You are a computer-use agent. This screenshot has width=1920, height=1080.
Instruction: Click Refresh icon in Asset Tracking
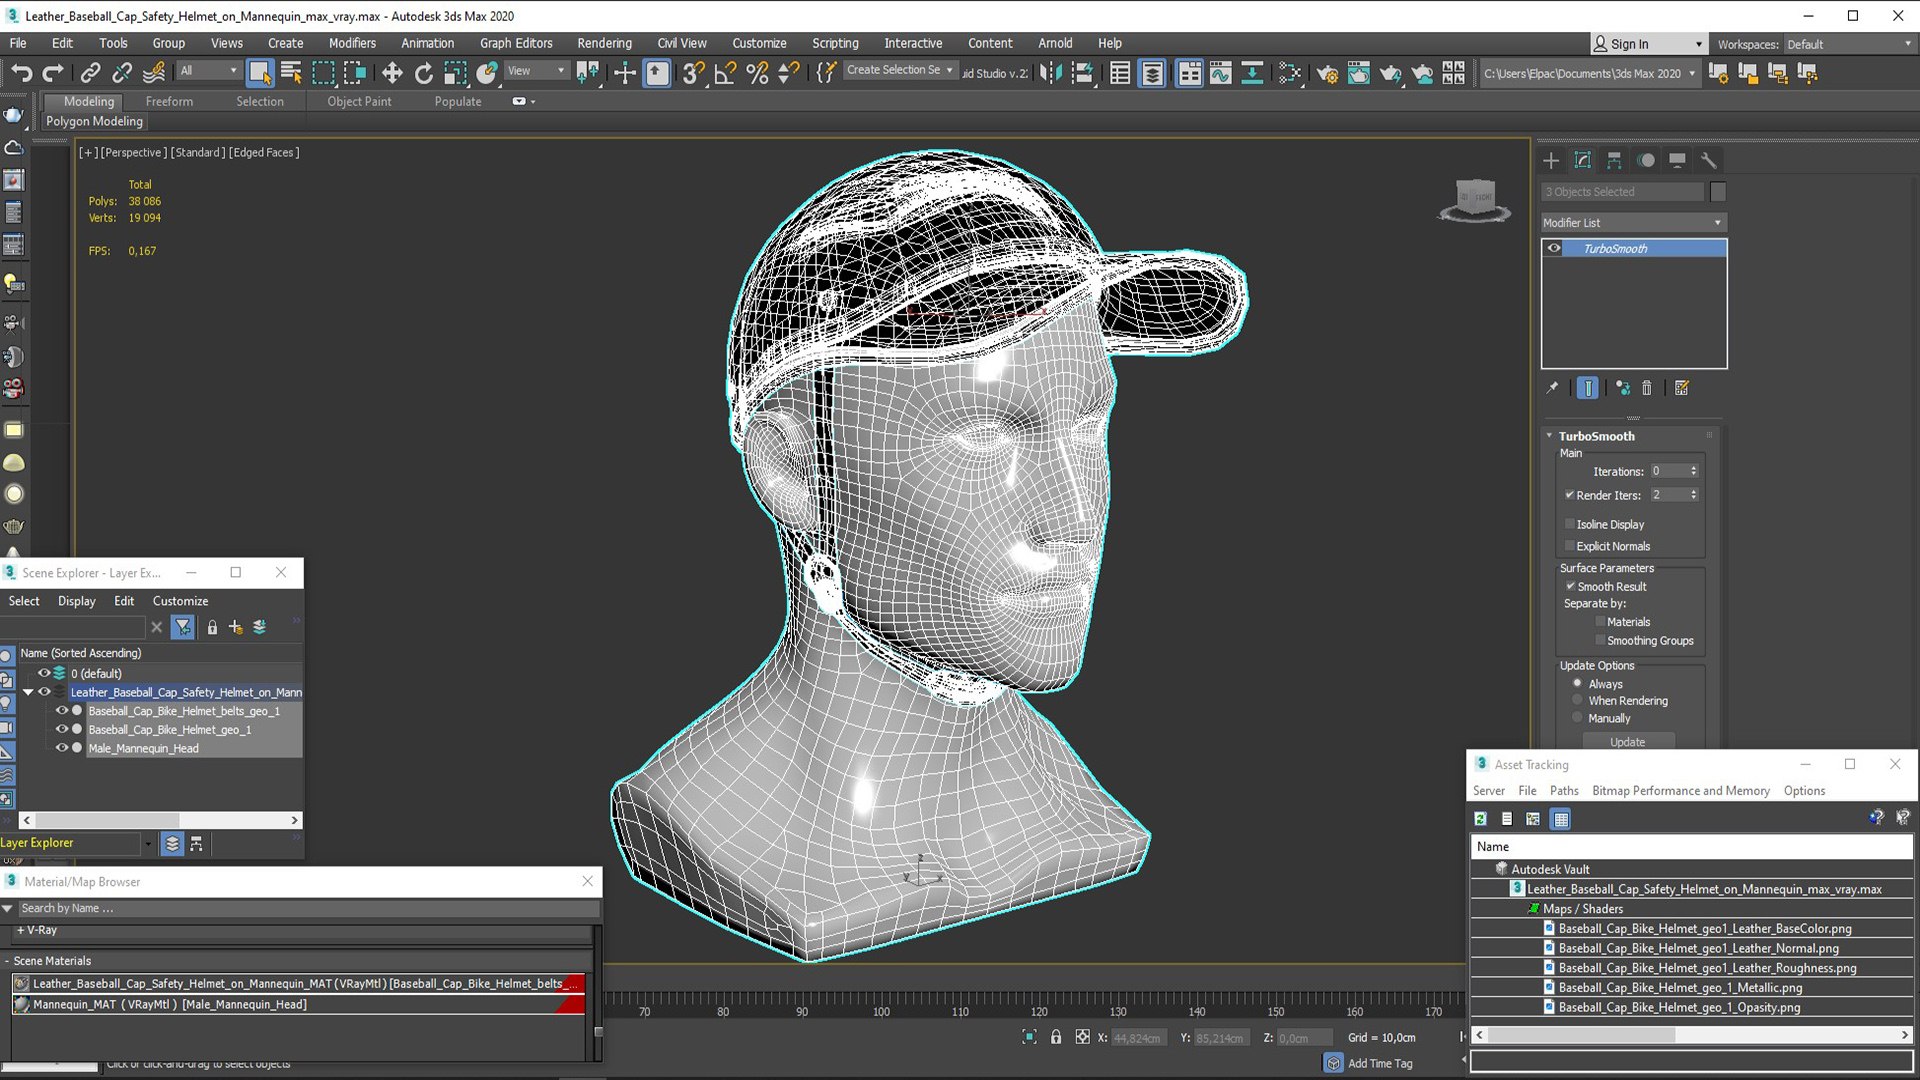[1480, 819]
